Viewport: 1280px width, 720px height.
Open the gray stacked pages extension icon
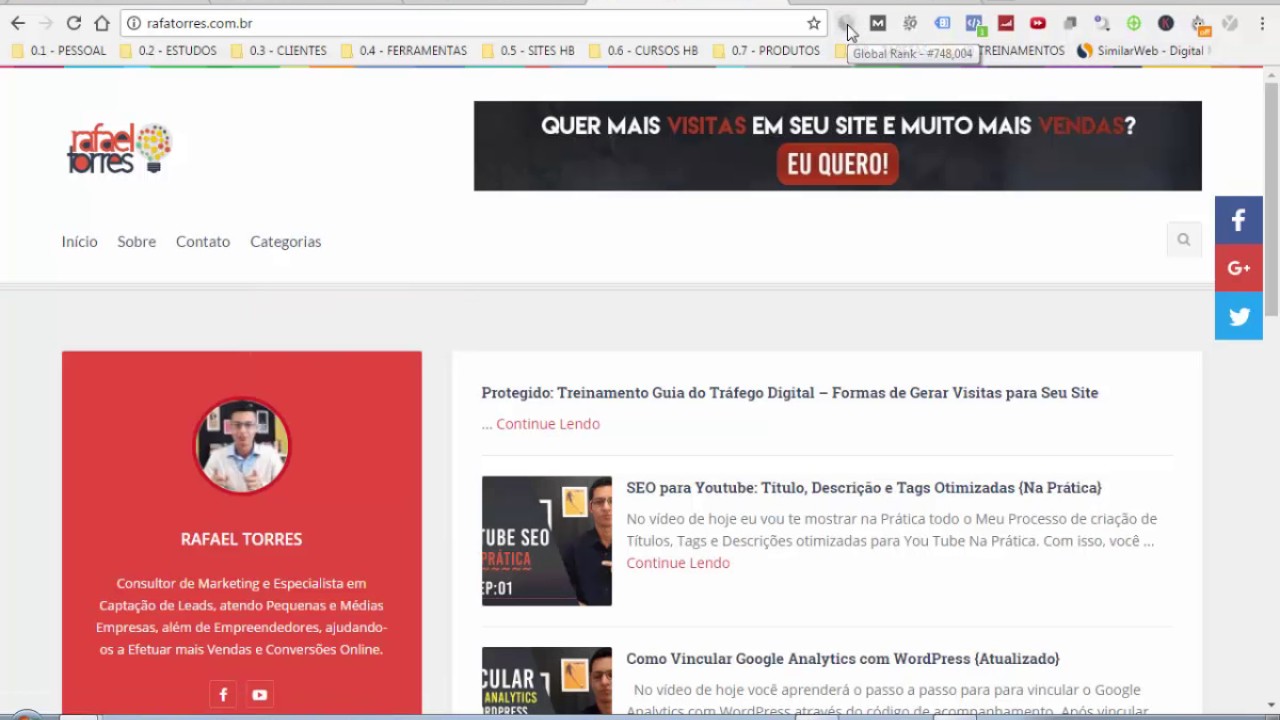pyautogui.click(x=1070, y=23)
